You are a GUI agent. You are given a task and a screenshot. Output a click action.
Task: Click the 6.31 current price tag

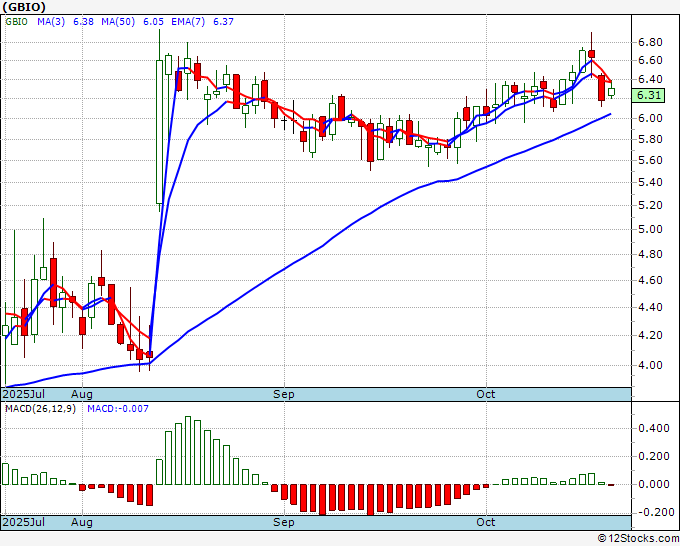pyautogui.click(x=648, y=95)
